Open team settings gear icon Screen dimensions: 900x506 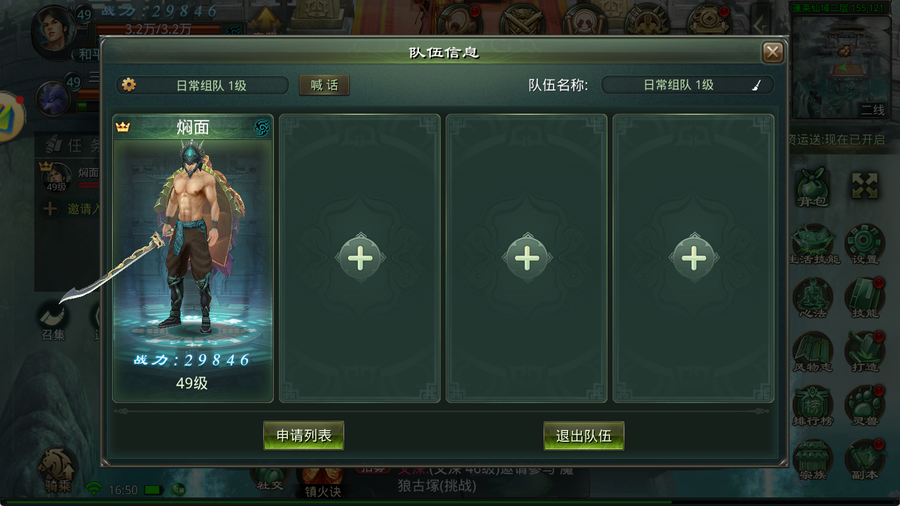pyautogui.click(x=129, y=85)
